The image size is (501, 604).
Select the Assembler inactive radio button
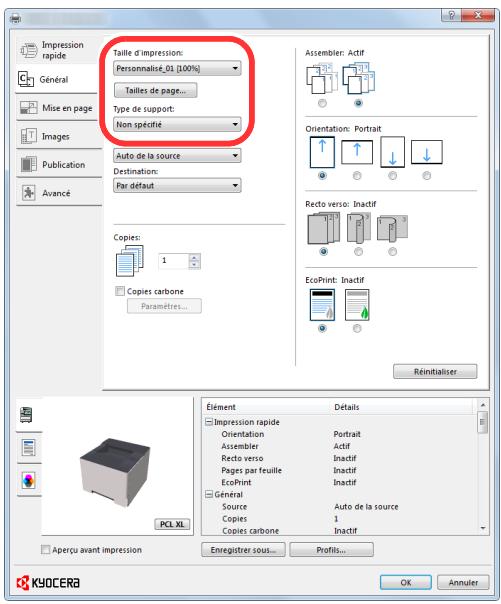(322, 103)
